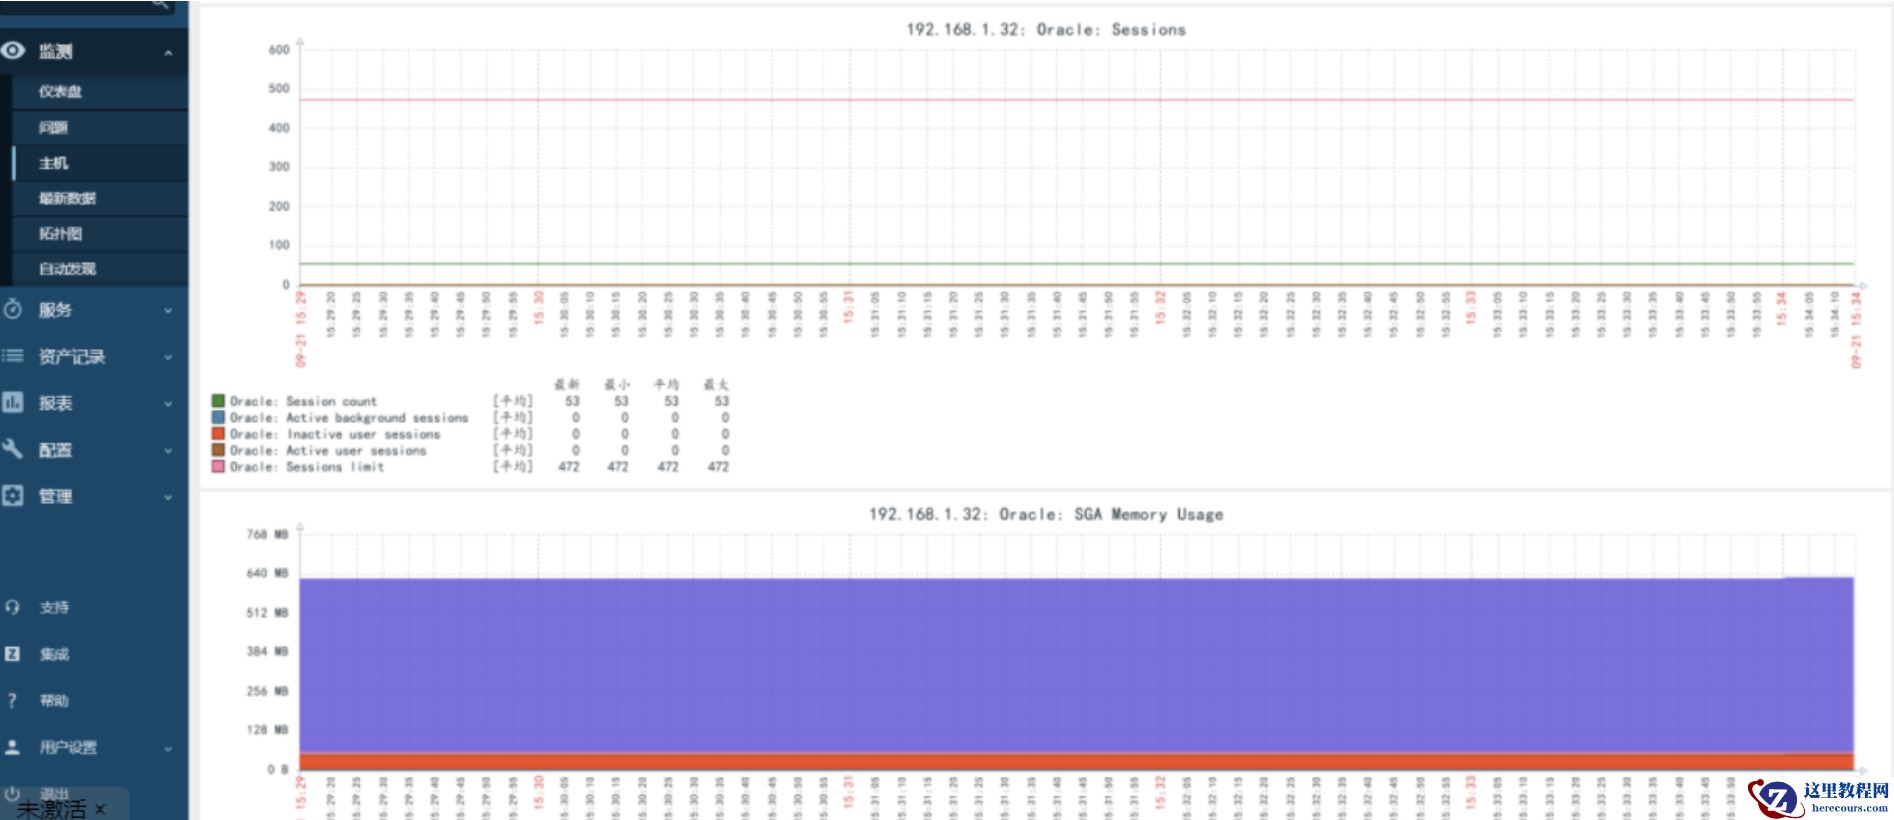Click the 监测 eye icon
The image size is (1894, 820).
coord(13,50)
